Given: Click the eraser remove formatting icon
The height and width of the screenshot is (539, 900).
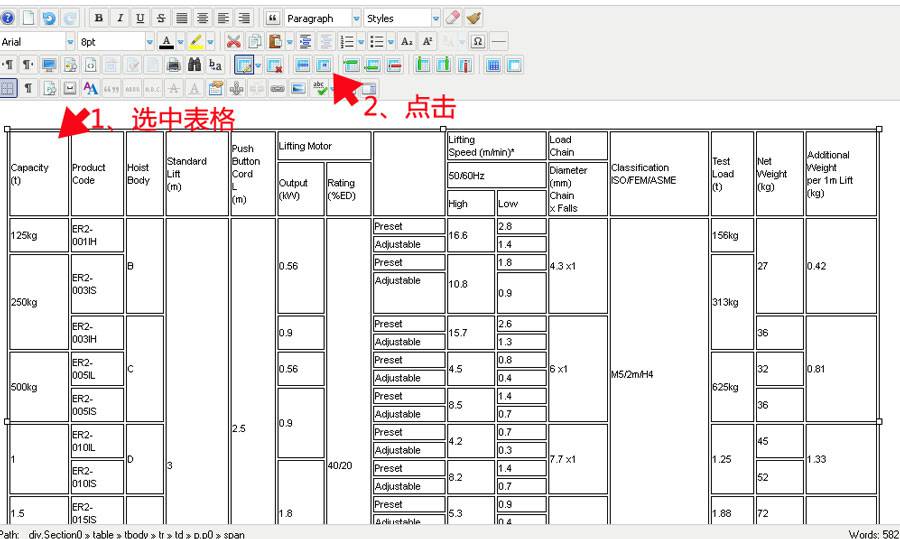Looking at the screenshot, I should (x=453, y=18).
